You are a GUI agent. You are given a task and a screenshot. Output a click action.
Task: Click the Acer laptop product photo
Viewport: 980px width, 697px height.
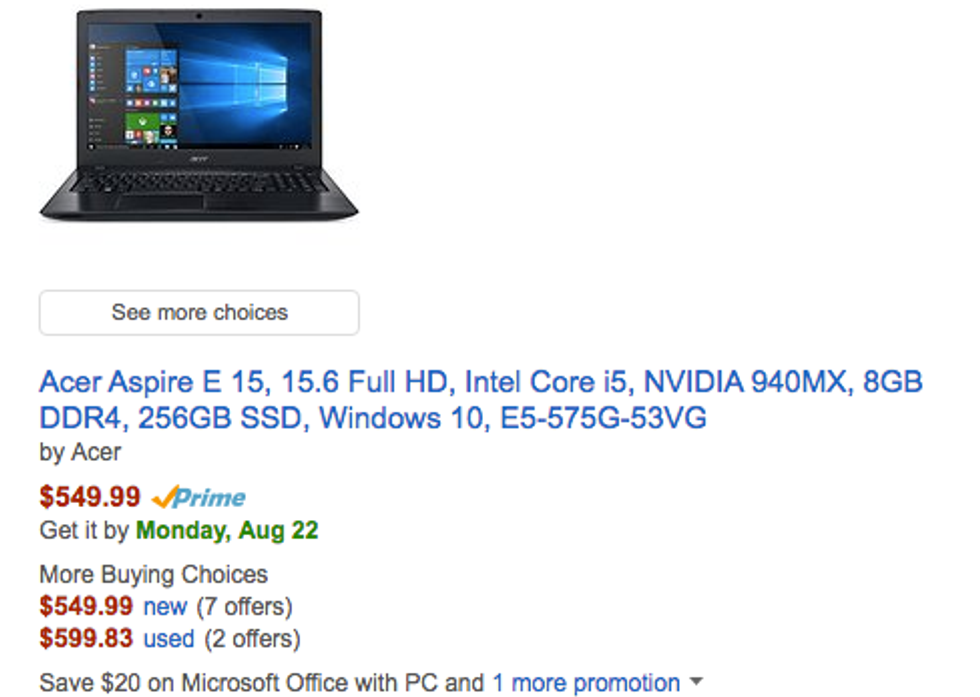click(199, 115)
